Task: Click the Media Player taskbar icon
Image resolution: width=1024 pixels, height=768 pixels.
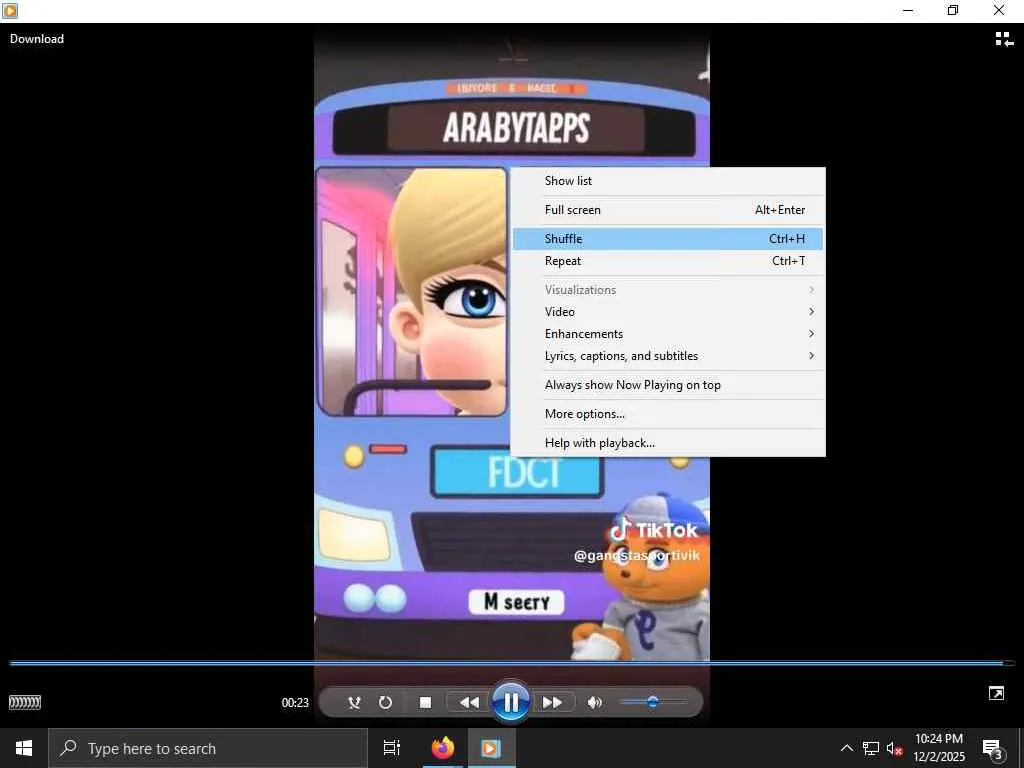Action: (x=491, y=748)
